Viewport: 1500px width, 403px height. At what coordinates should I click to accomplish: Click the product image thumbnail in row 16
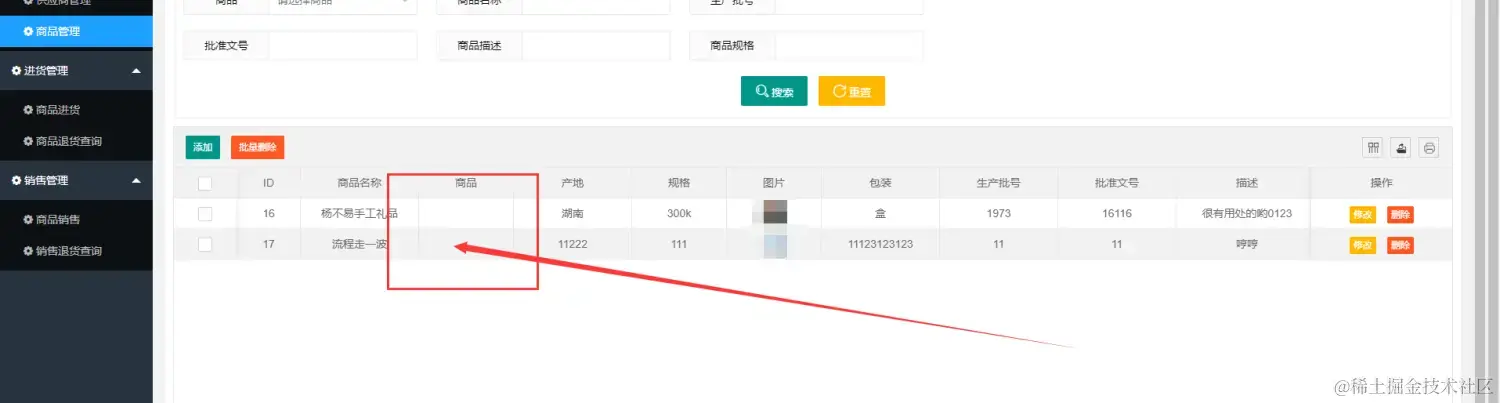(774, 214)
